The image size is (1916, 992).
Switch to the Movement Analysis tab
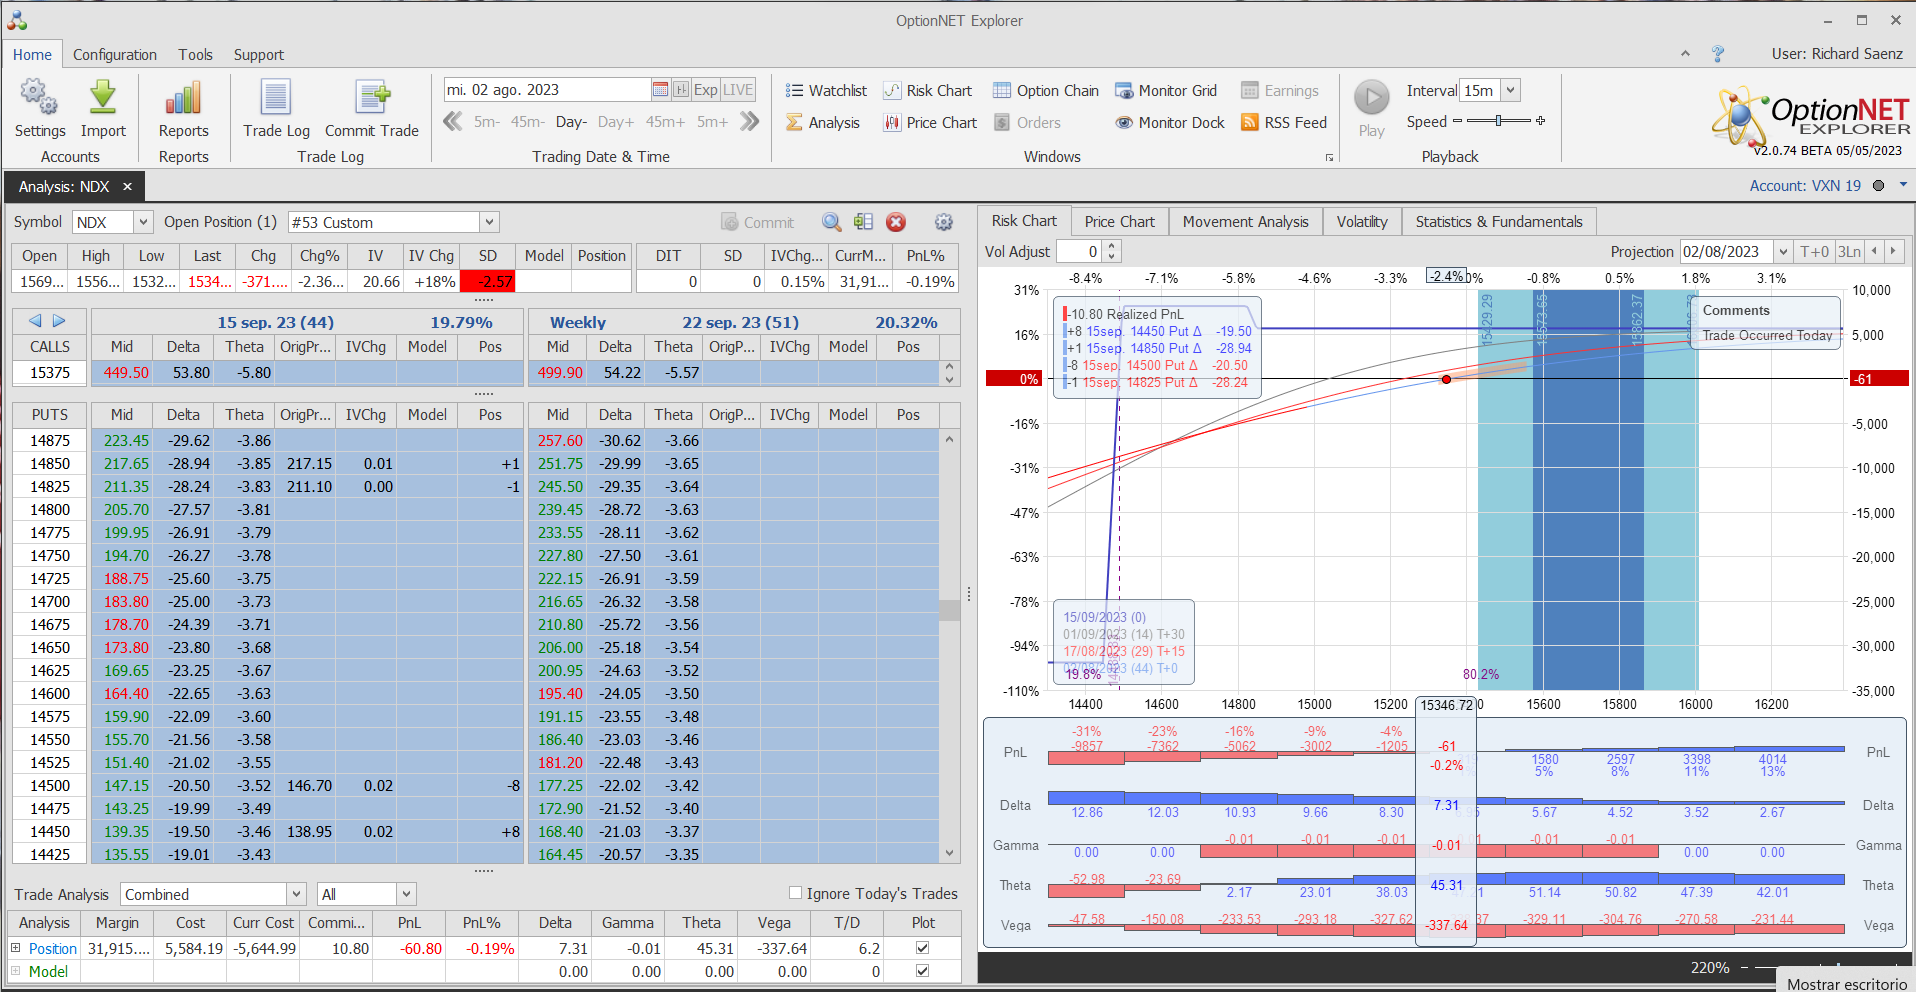point(1245,222)
